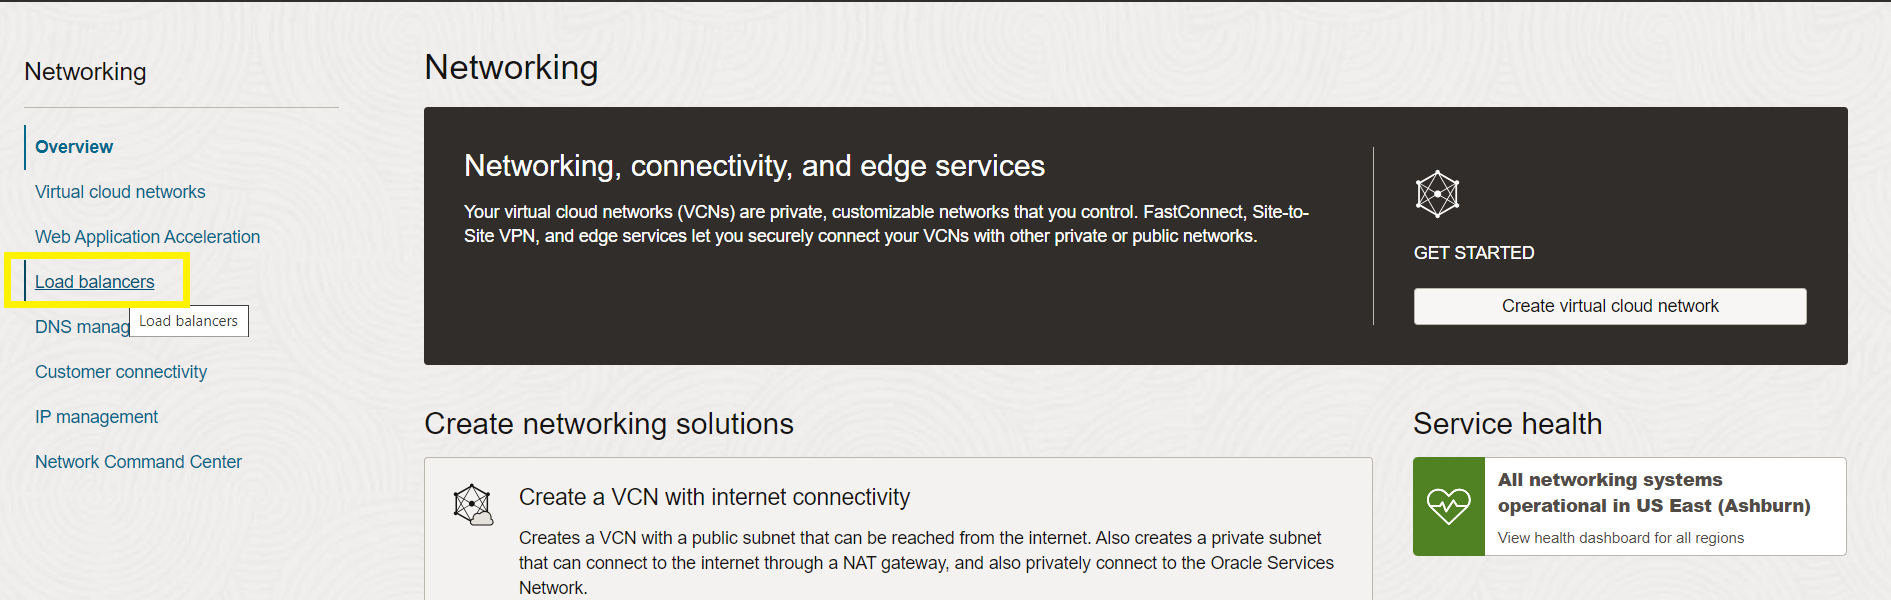The height and width of the screenshot is (600, 1891).
Task: Open Network Command Center
Action: (138, 462)
